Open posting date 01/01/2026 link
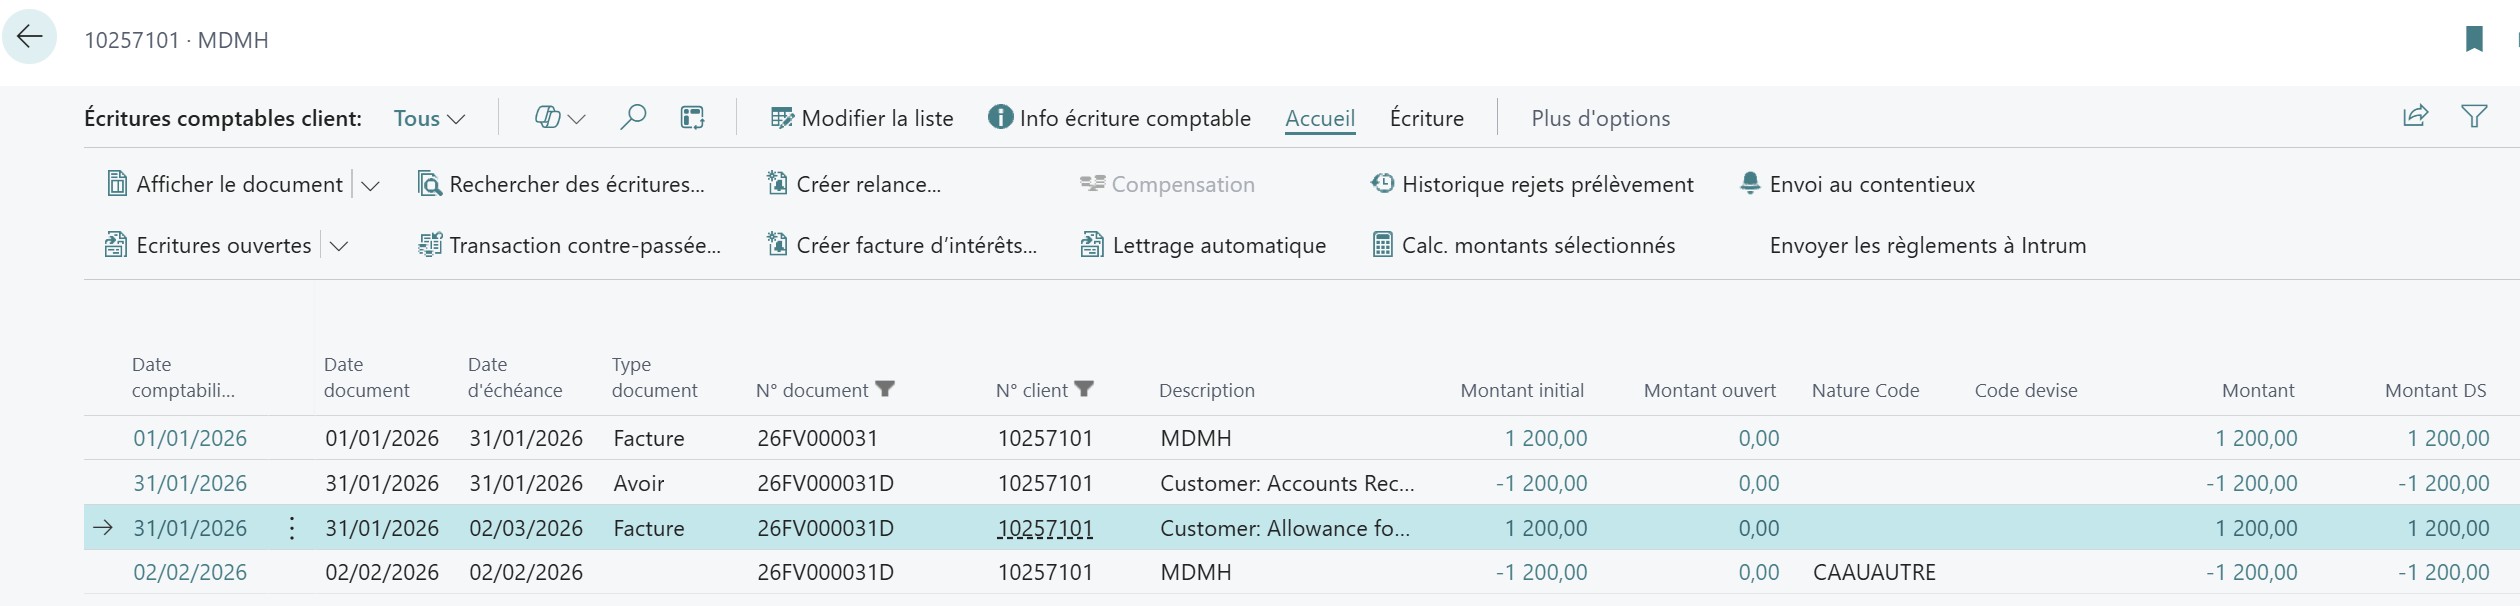 (x=190, y=438)
